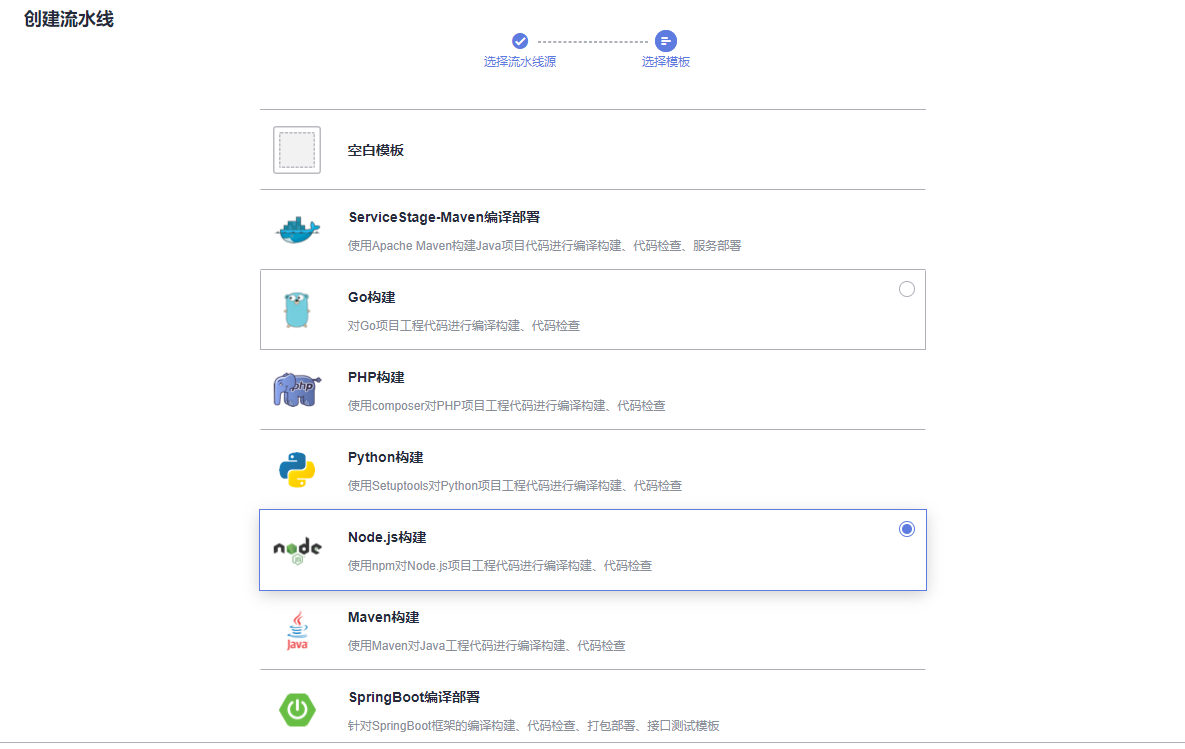Click the PHP elephant icon
Screen dimensions: 1185x749
tap(297, 390)
